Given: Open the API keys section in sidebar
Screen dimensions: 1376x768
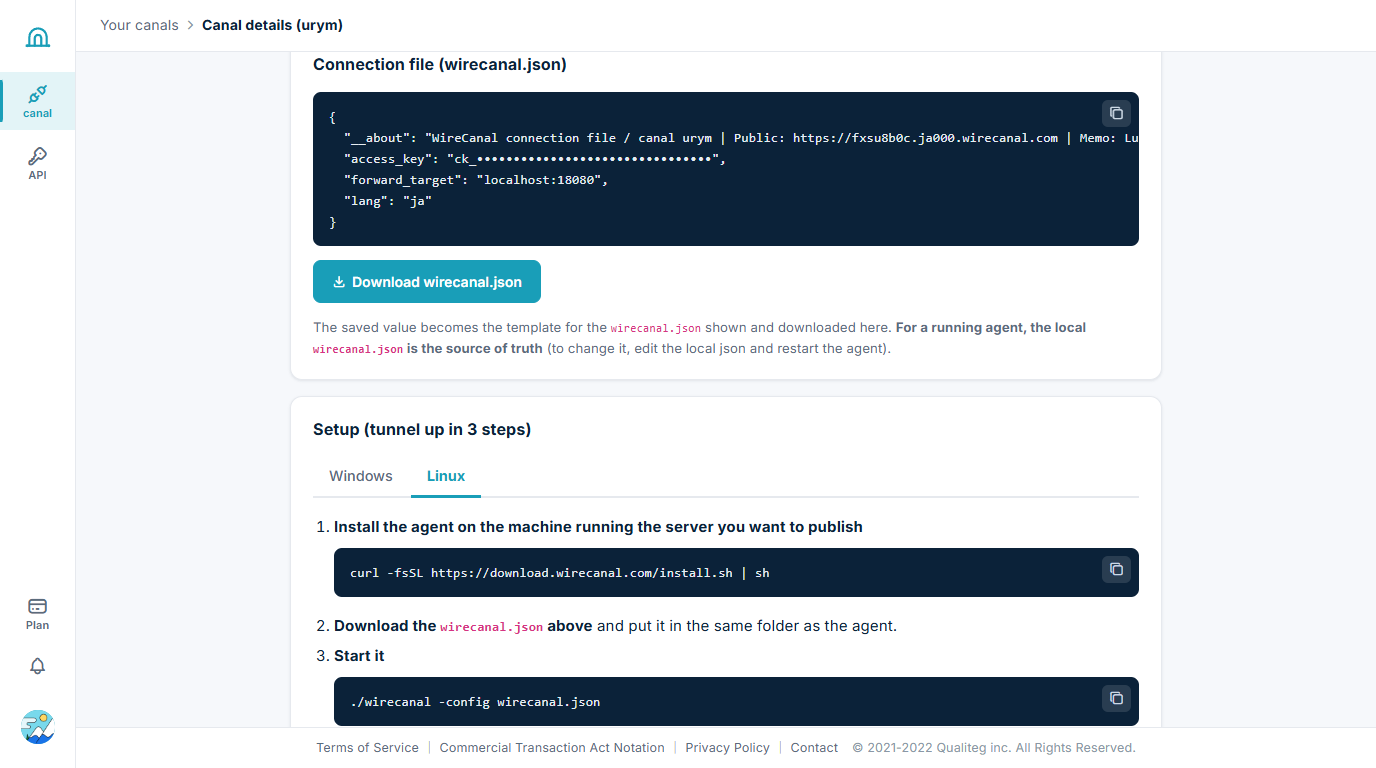Looking at the screenshot, I should [37, 163].
